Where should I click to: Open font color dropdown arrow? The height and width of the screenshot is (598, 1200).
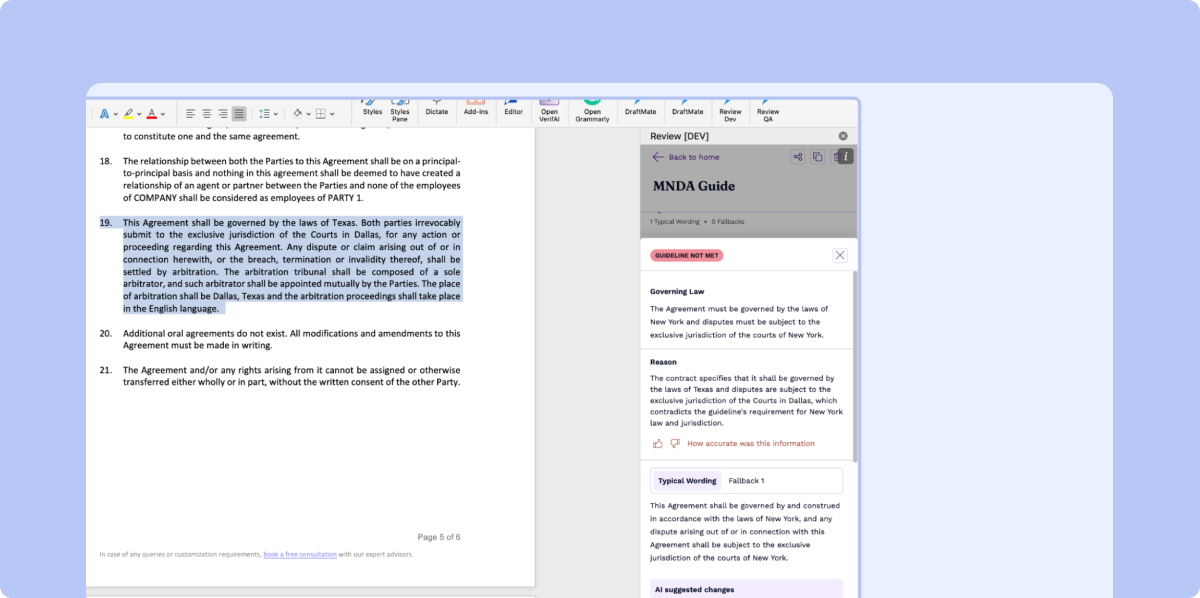162,114
